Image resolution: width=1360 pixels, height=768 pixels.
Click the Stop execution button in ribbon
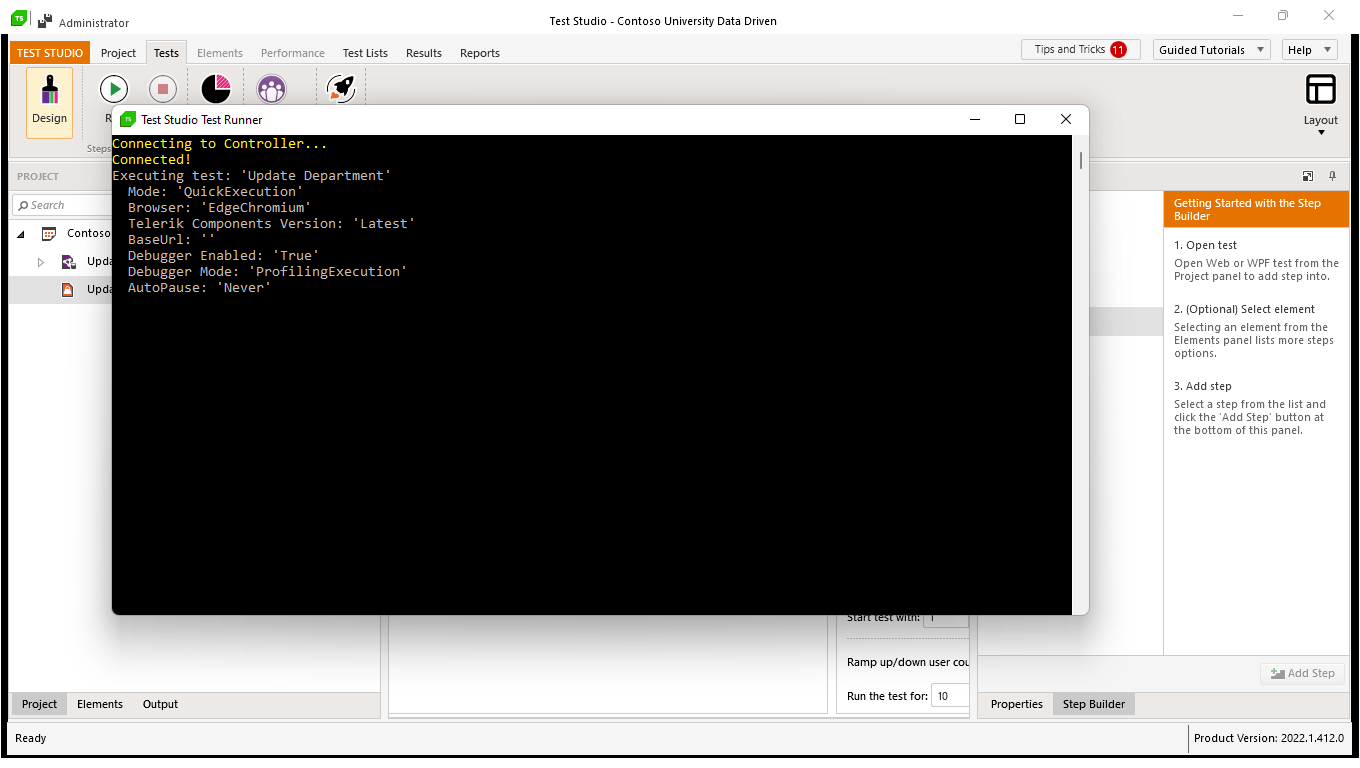[x=163, y=89]
